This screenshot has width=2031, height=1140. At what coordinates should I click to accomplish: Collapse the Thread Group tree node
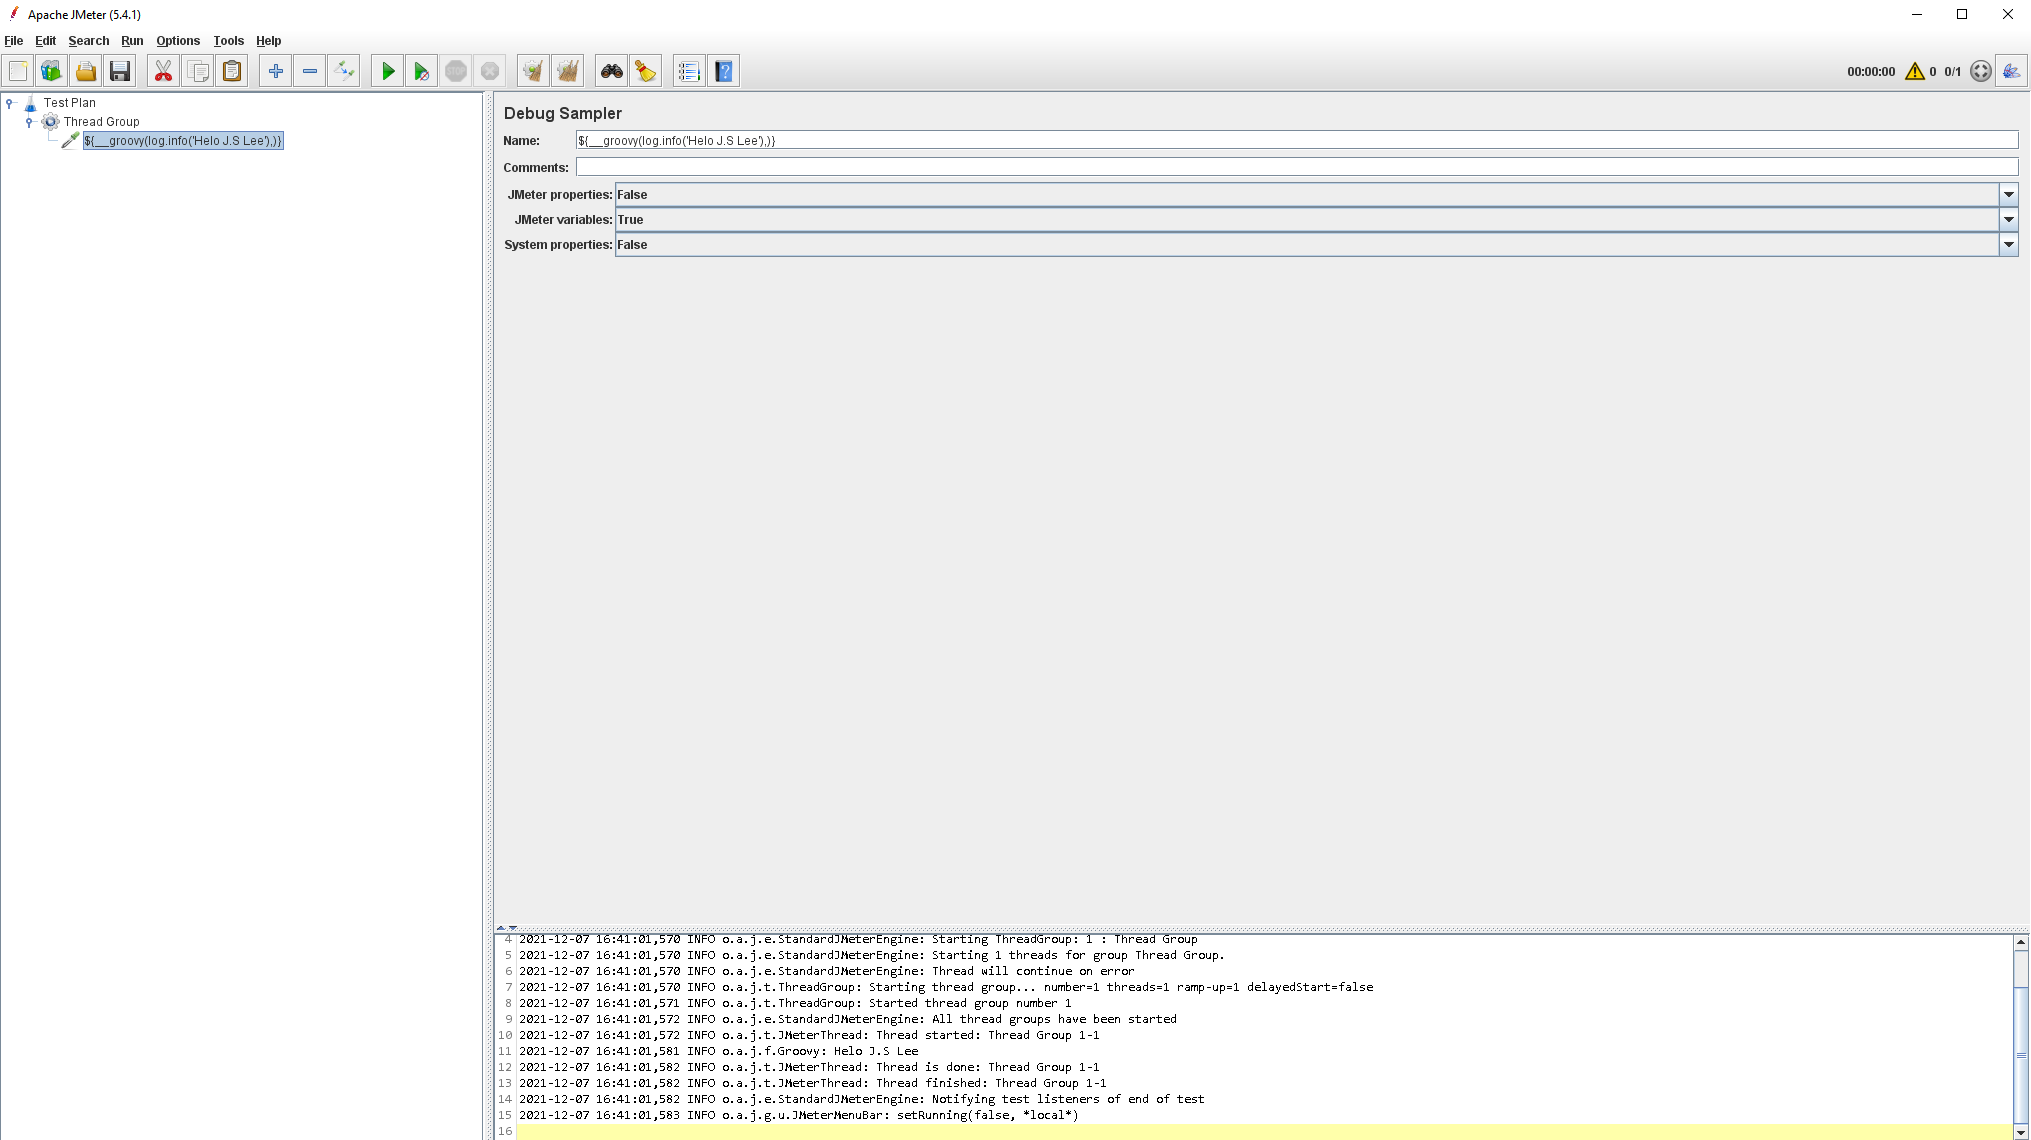coord(29,122)
